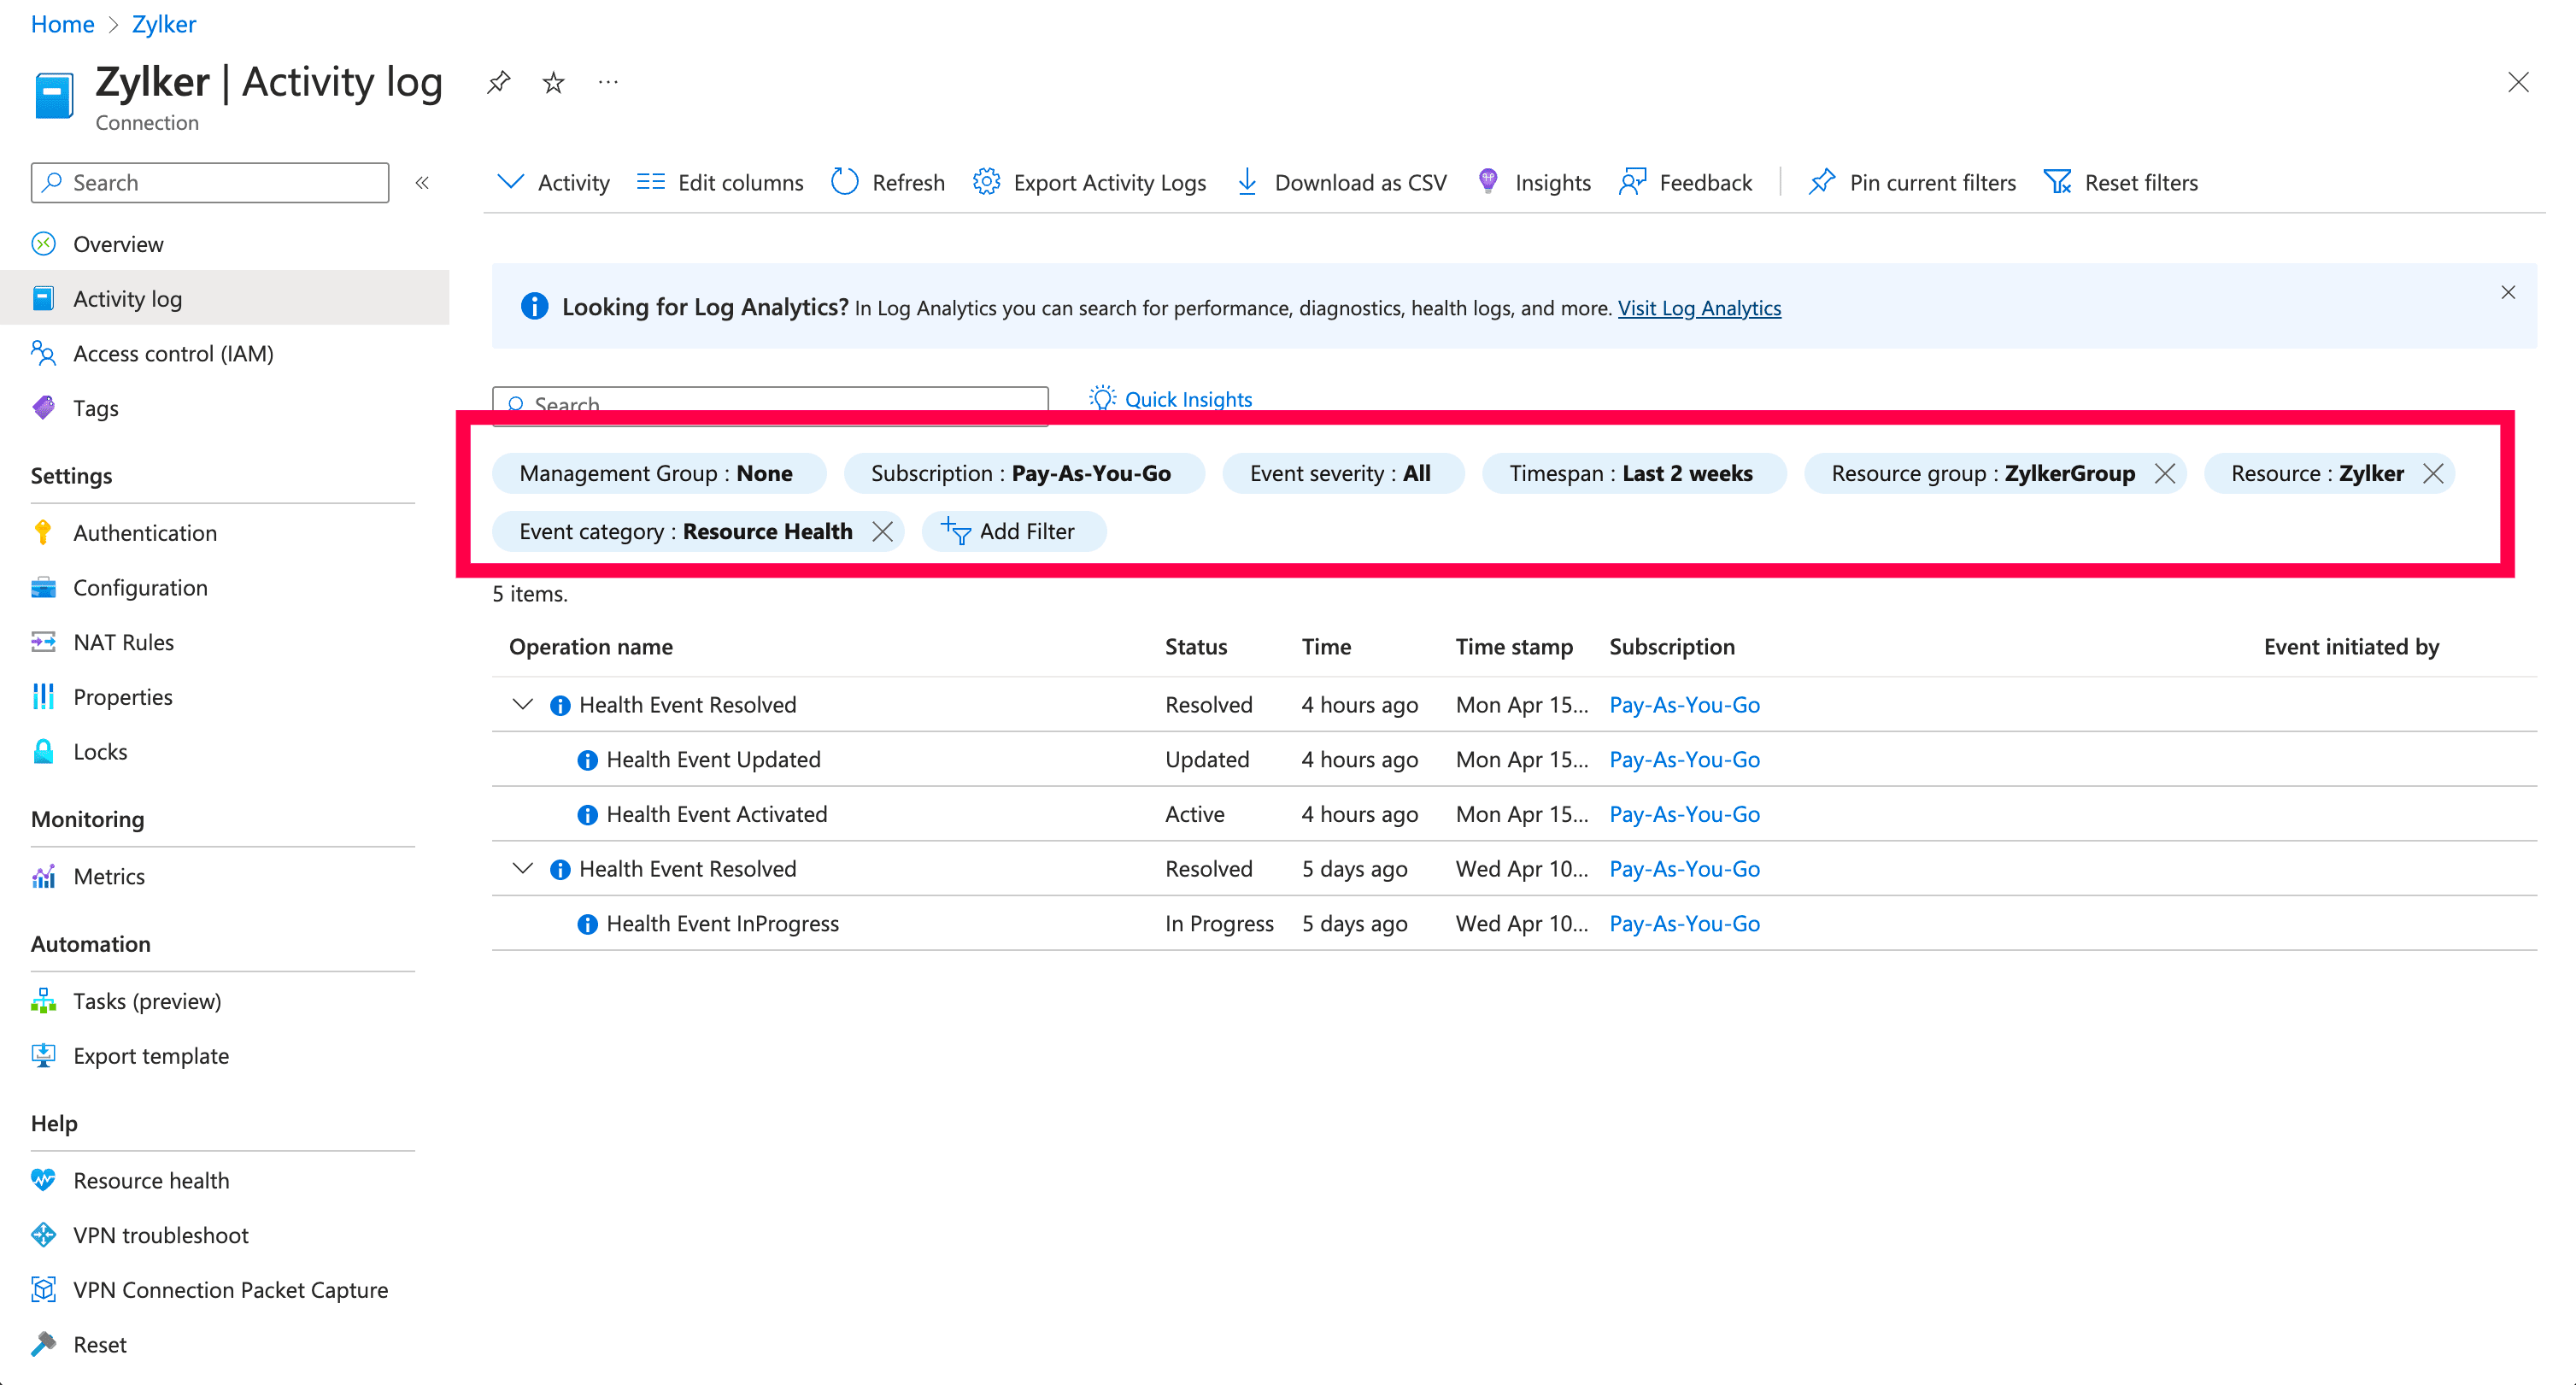Collapse the first Health Event Resolved row
Screen dimensions: 2576x1385
[x=522, y=704]
